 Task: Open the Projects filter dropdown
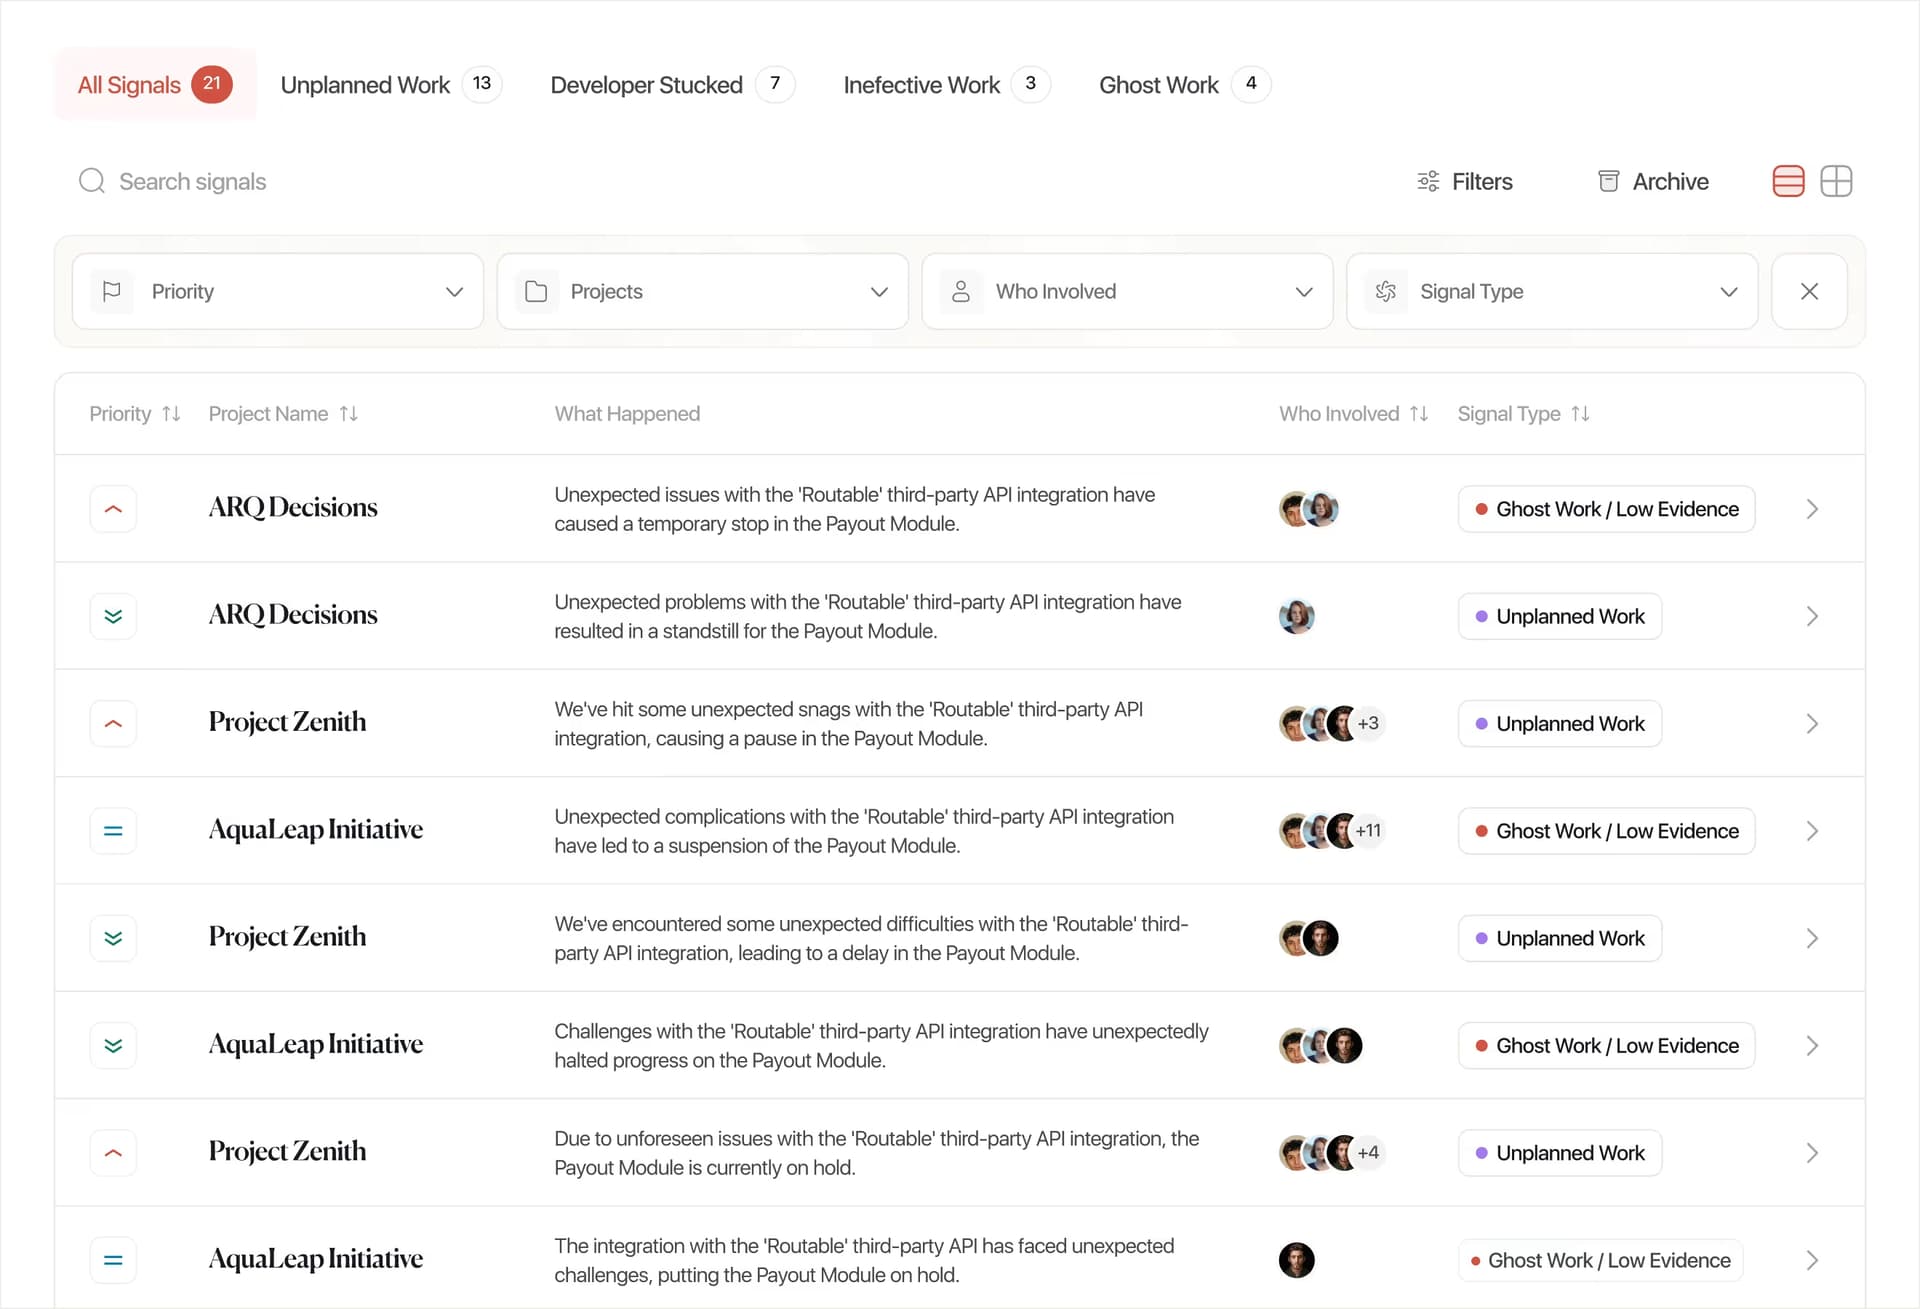[x=703, y=291]
